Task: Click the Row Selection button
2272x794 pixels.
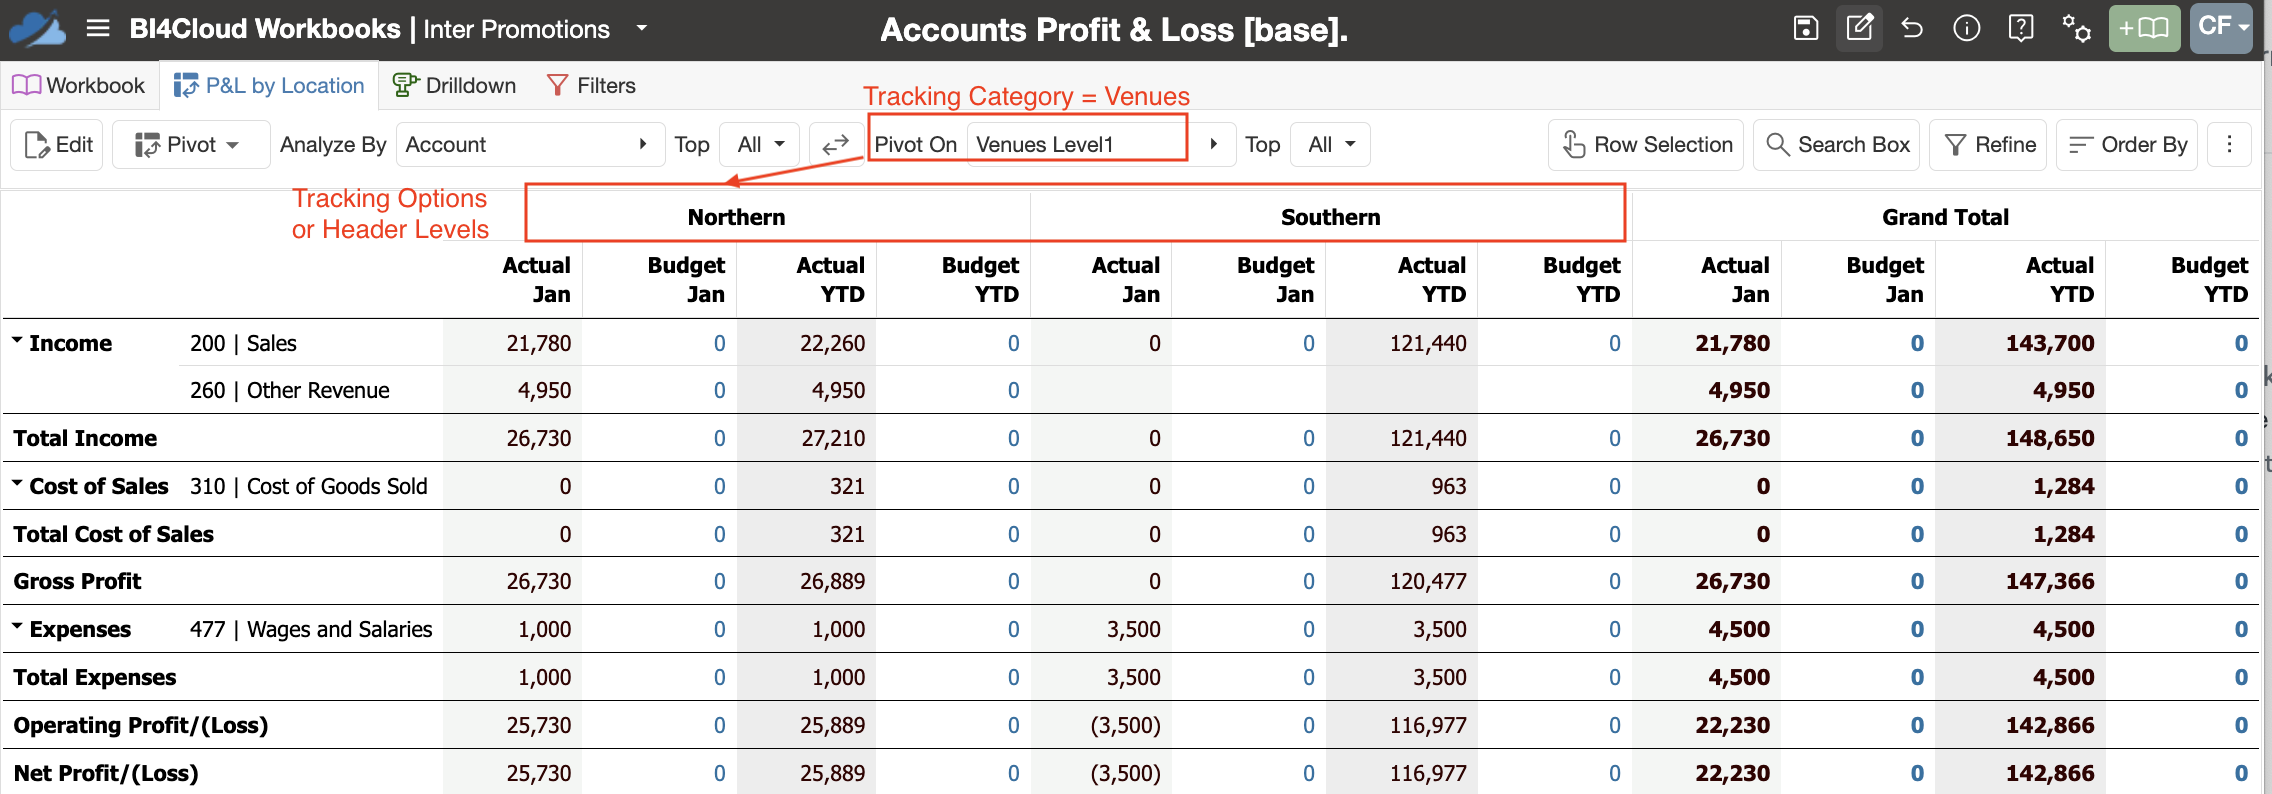Action: coord(1646,145)
